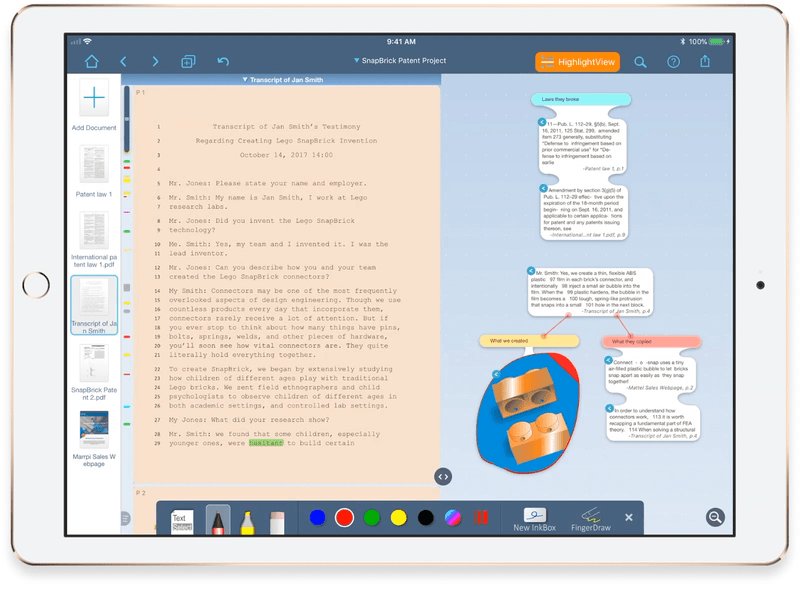
Task: Select the 'What we created' label
Action: point(529,341)
